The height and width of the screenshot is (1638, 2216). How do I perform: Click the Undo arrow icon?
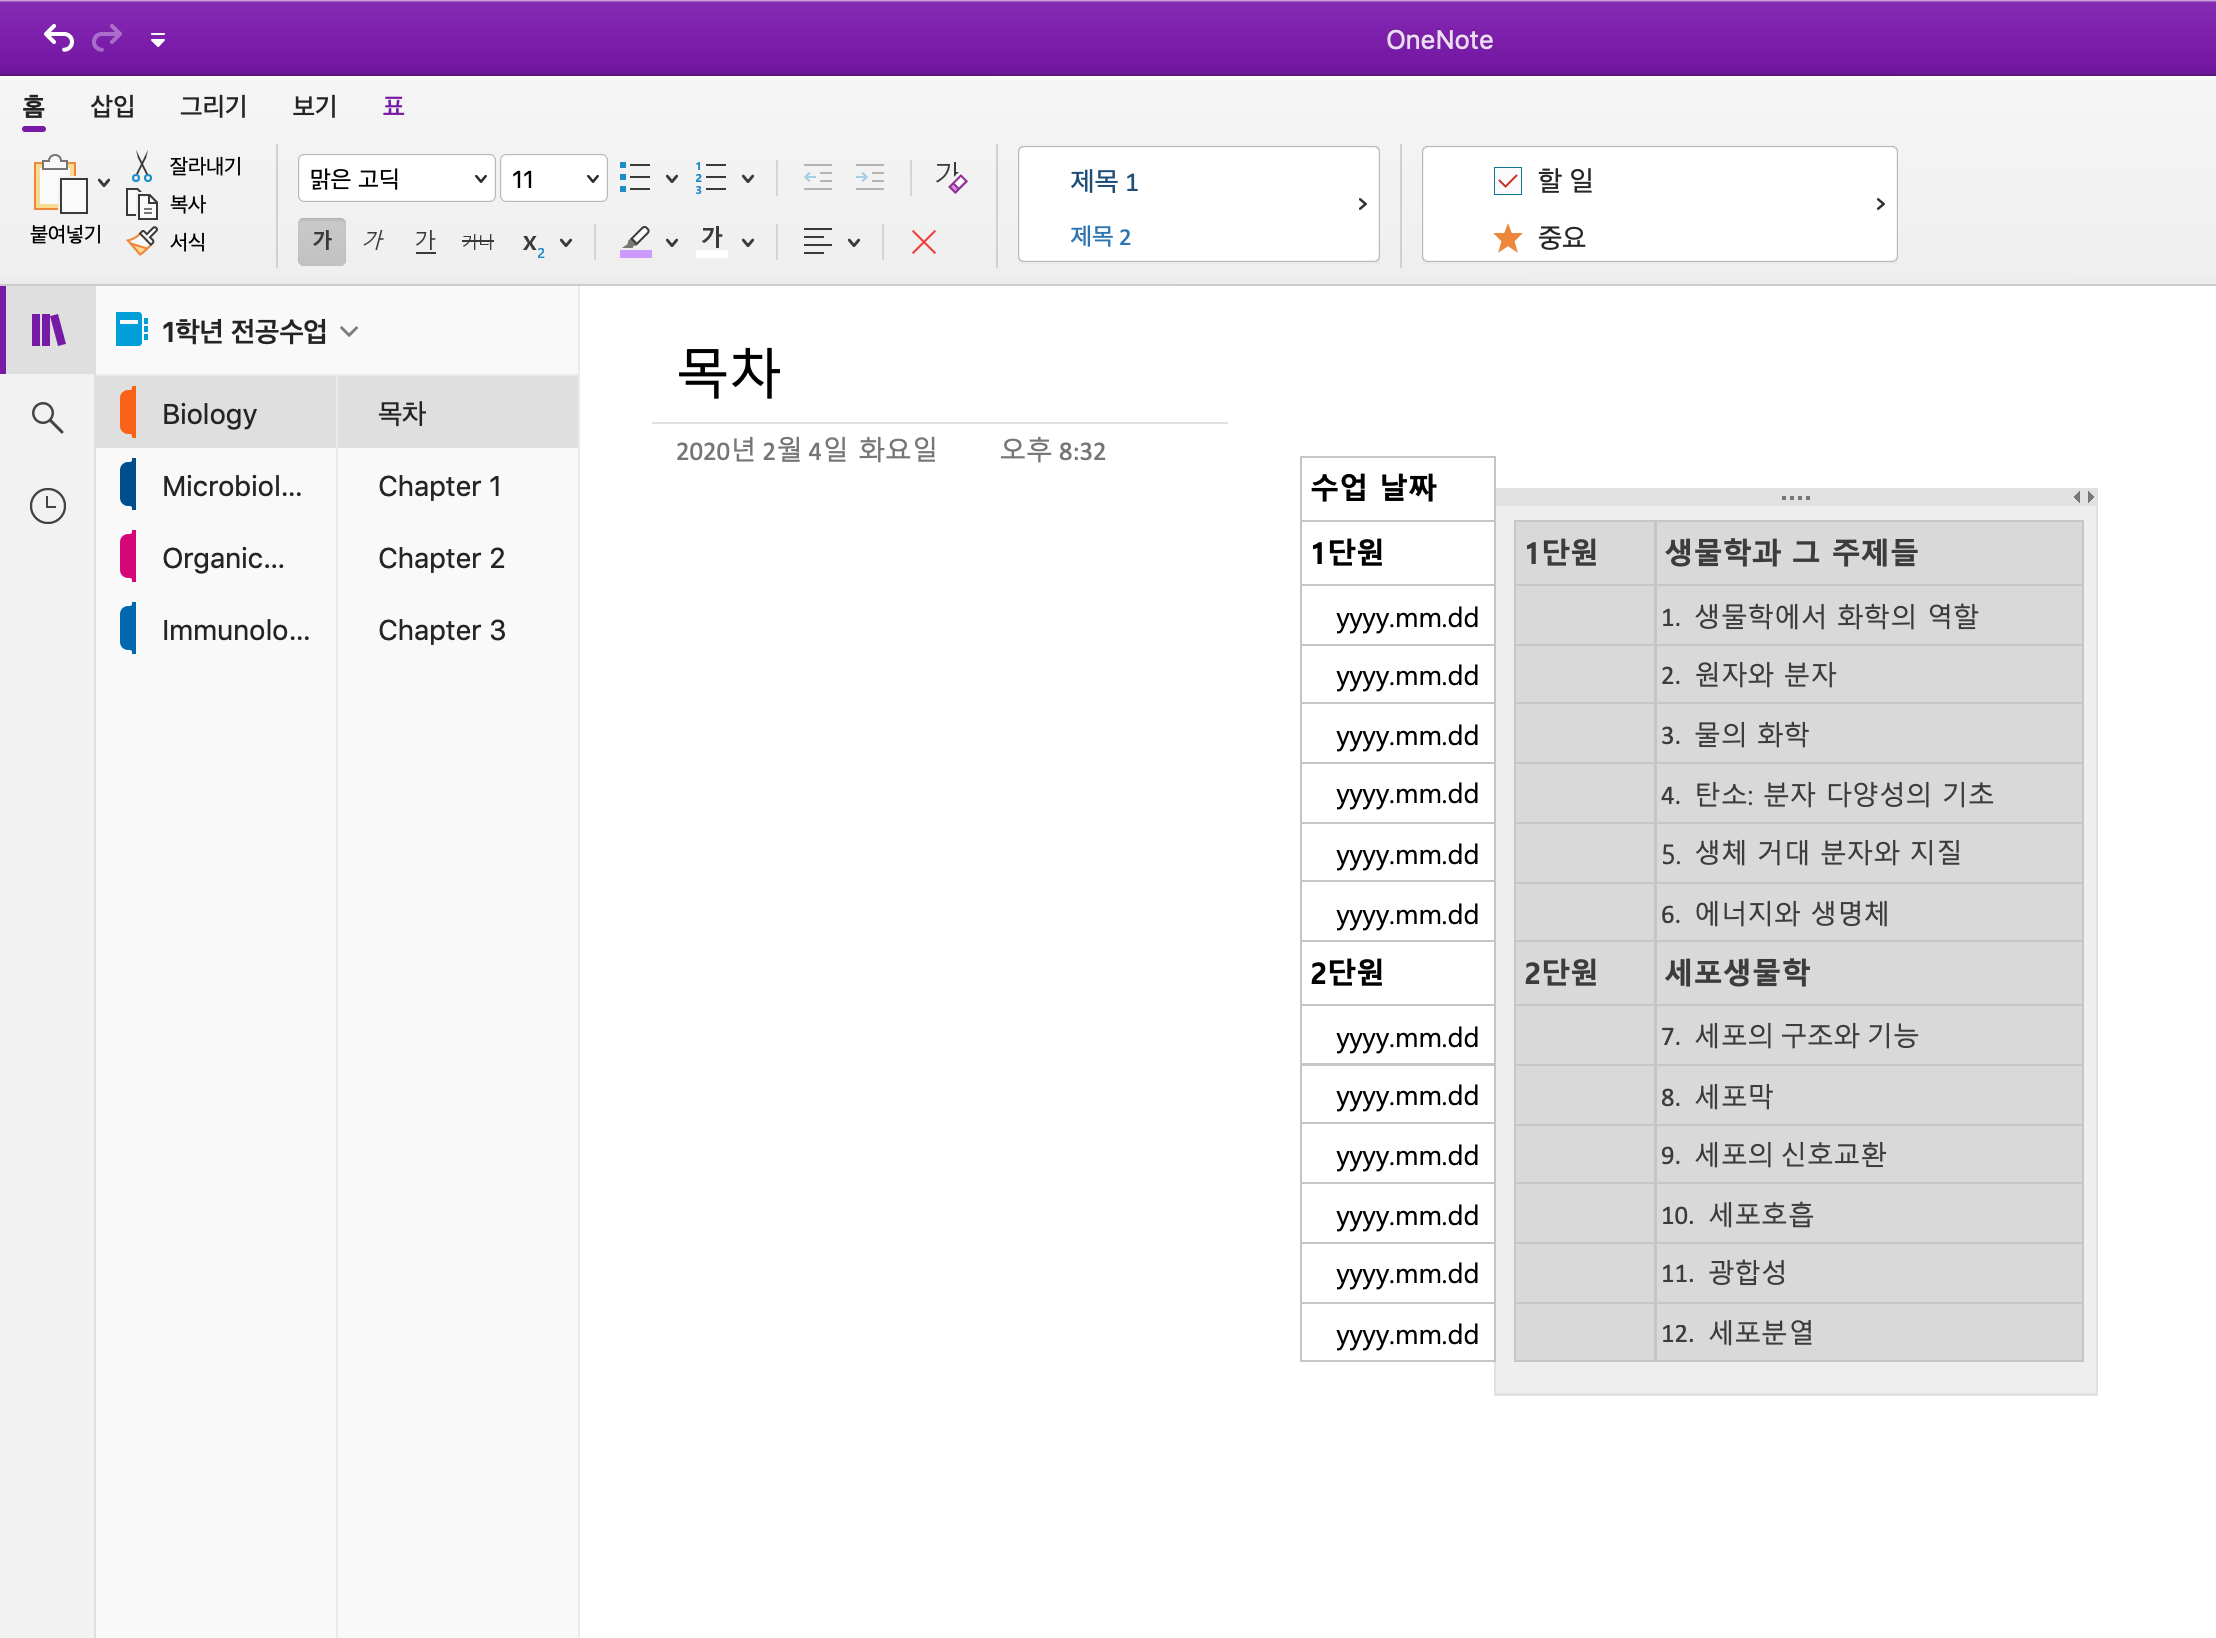59,39
